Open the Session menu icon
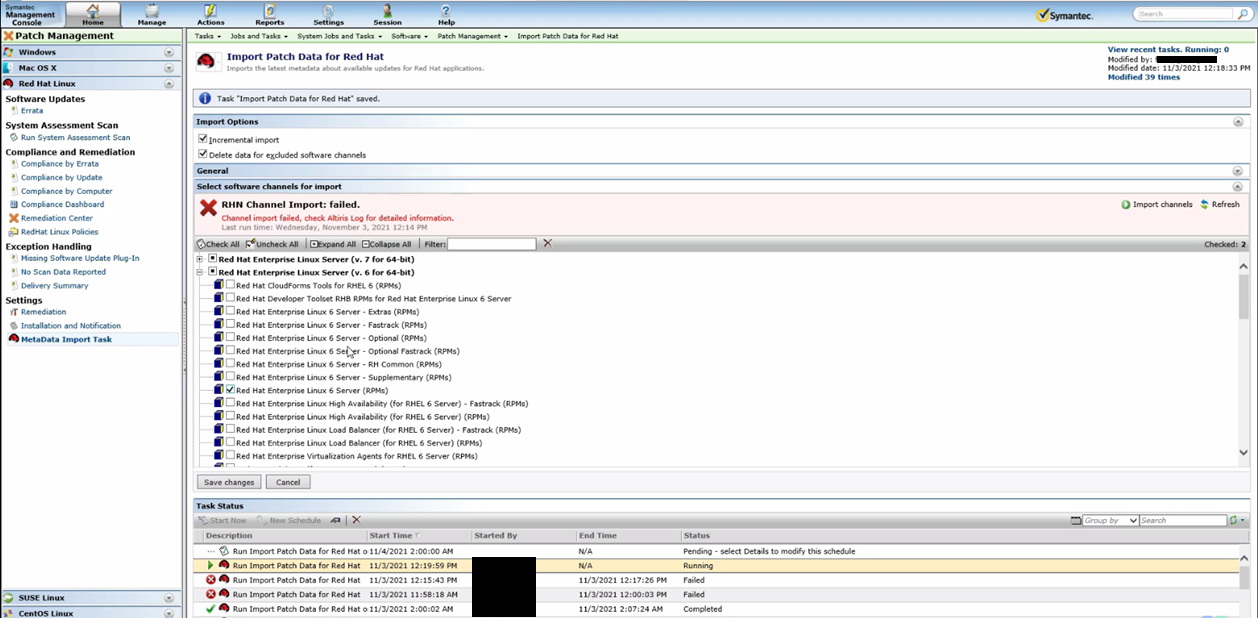1258x618 pixels. pos(387,10)
